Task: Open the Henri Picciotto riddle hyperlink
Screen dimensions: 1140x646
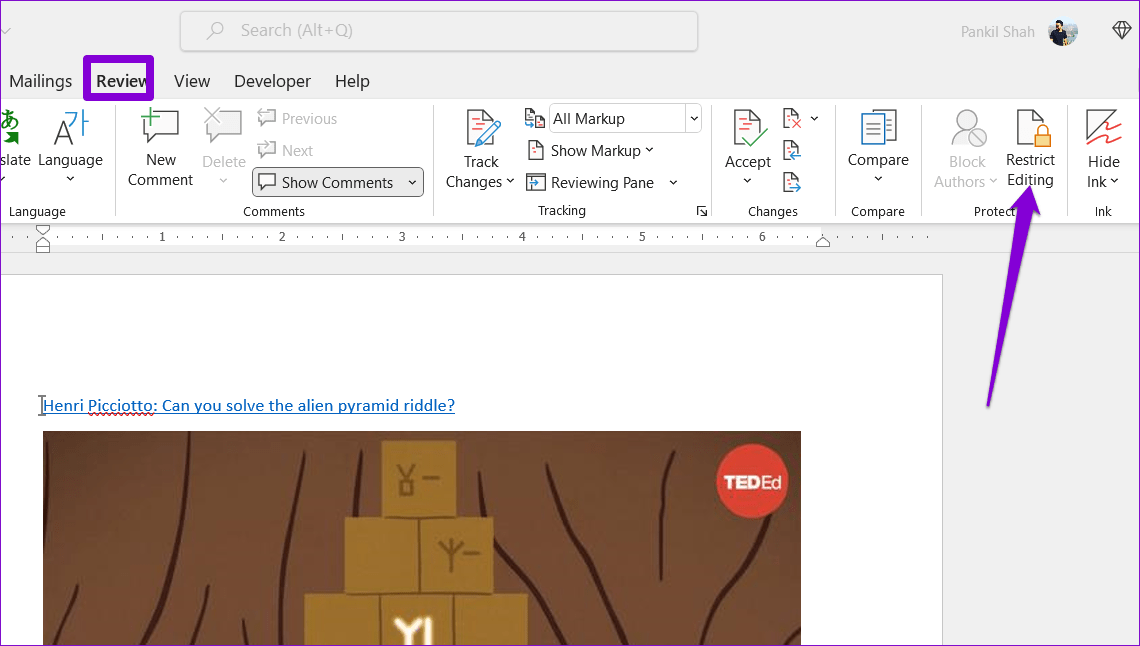Action: pyautogui.click(x=249, y=405)
